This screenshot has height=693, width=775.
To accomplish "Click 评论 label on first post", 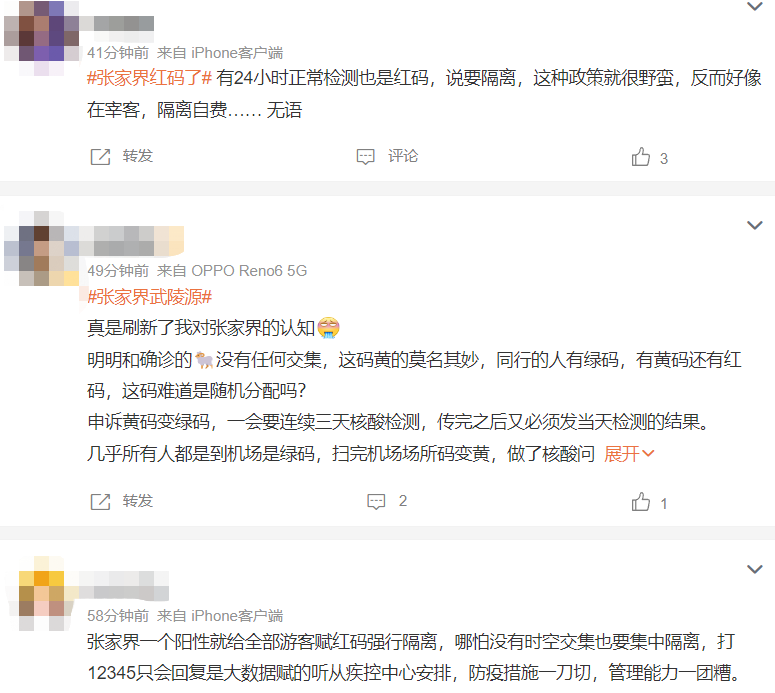I will pyautogui.click(x=403, y=156).
